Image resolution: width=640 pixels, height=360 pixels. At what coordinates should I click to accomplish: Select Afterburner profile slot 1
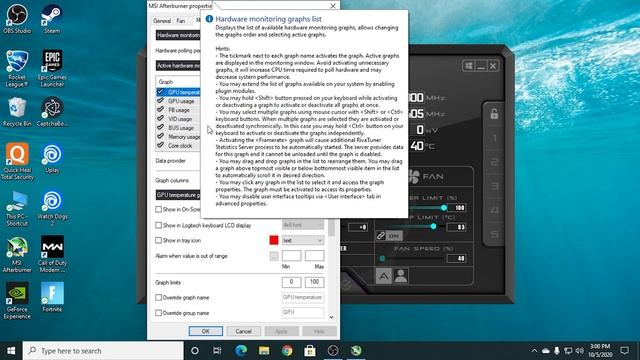tap(494, 138)
